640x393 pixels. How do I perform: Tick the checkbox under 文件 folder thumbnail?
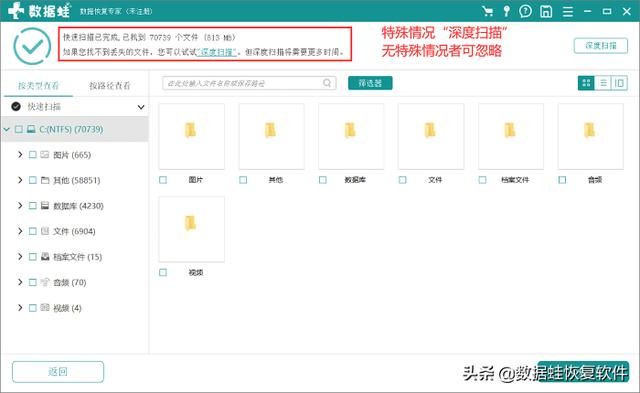pos(402,180)
